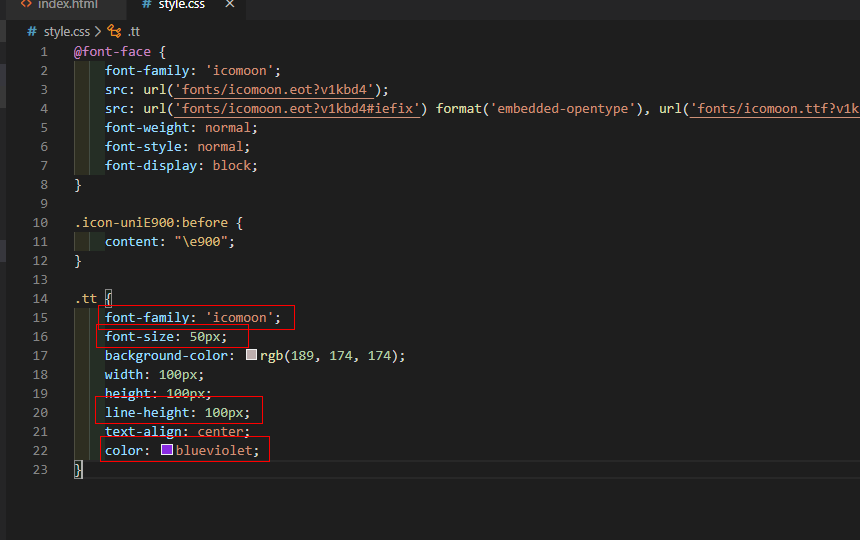Open the icomoon.ttf url link on line 4
Image resolution: width=860 pixels, height=540 pixels.
774,109
